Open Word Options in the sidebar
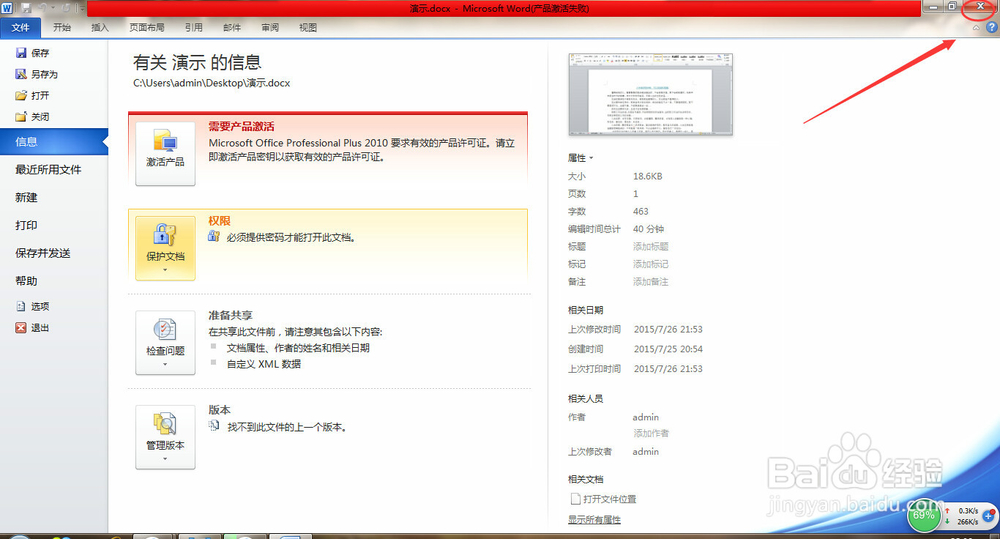 (32, 306)
